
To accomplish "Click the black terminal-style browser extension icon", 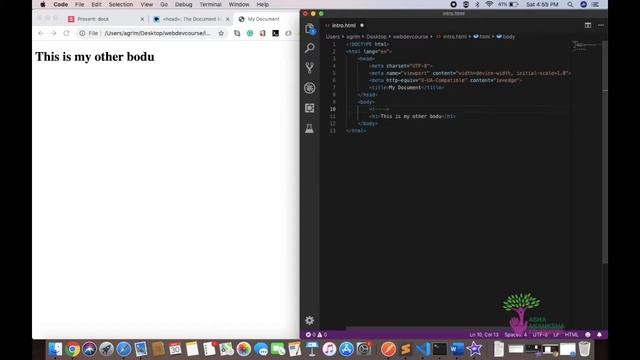I will 276,33.
